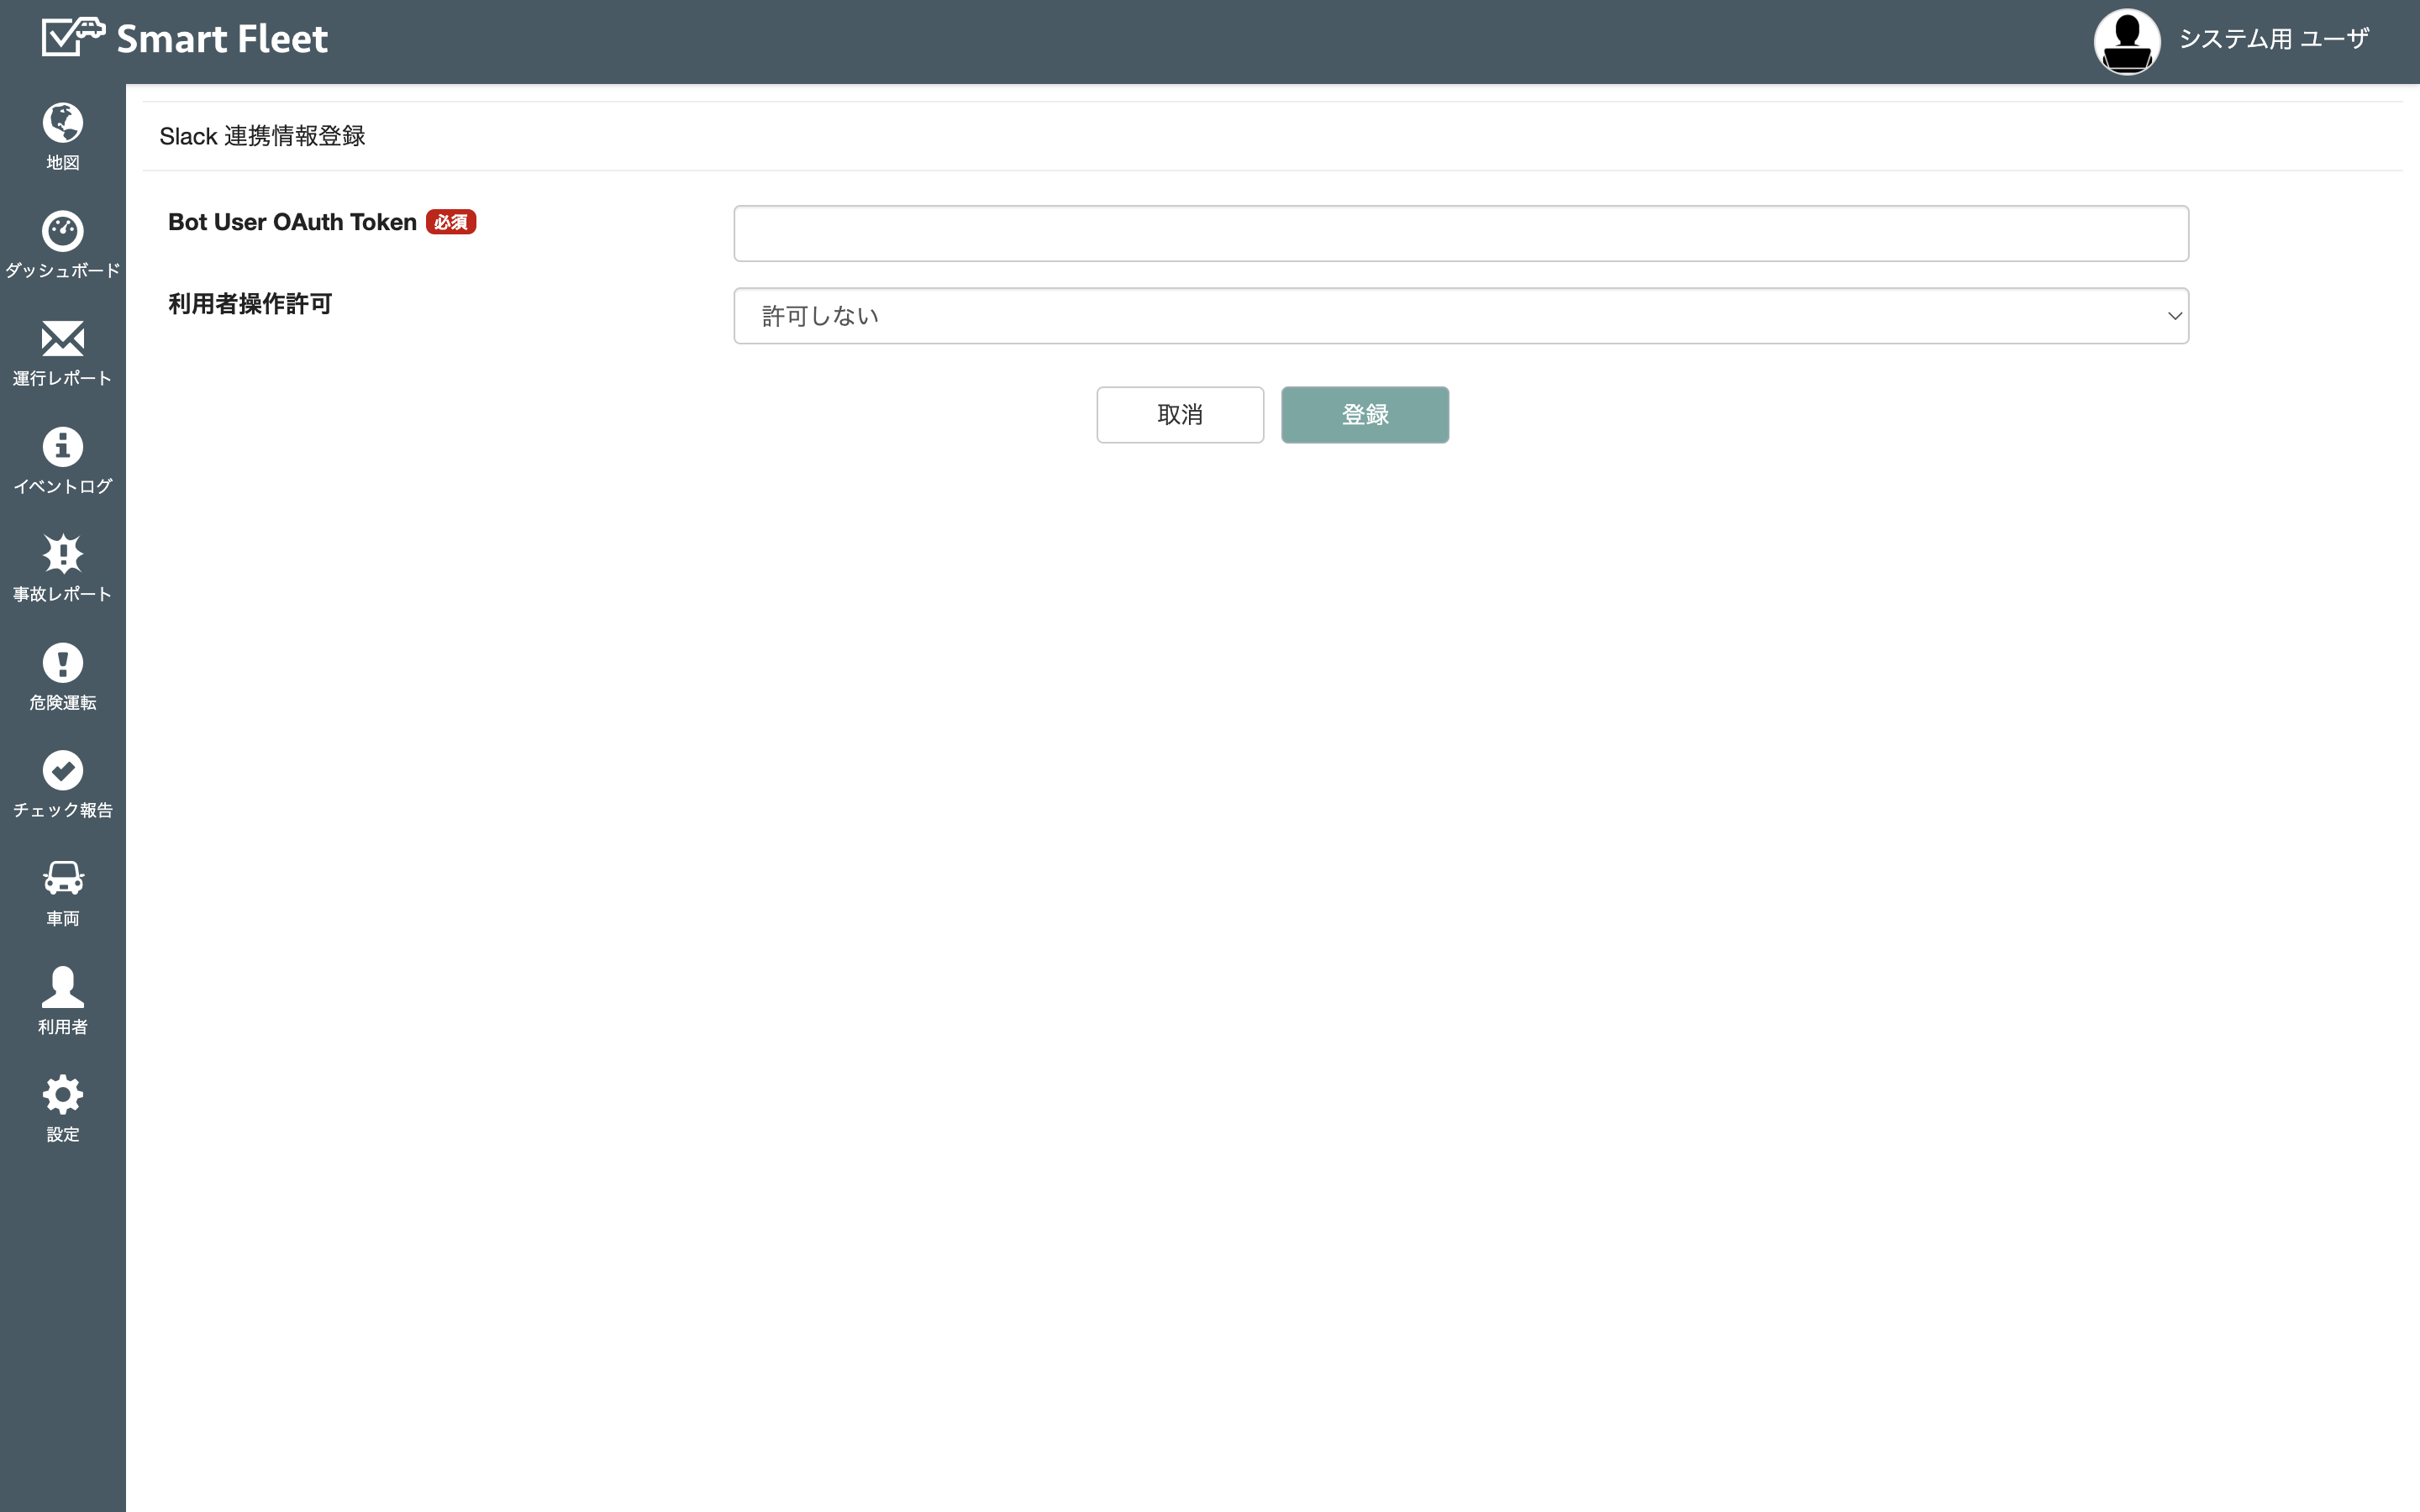
Task: Click the 必須 required badge
Action: pos(451,222)
